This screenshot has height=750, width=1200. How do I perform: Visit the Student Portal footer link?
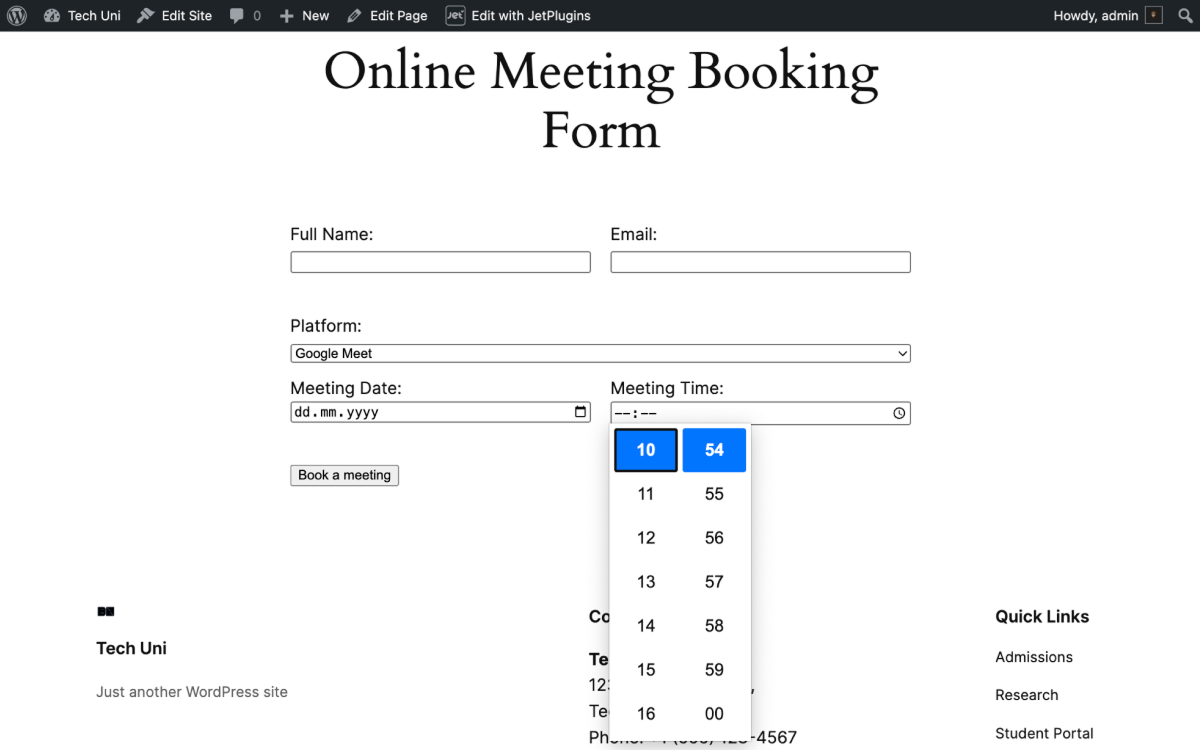click(1044, 733)
